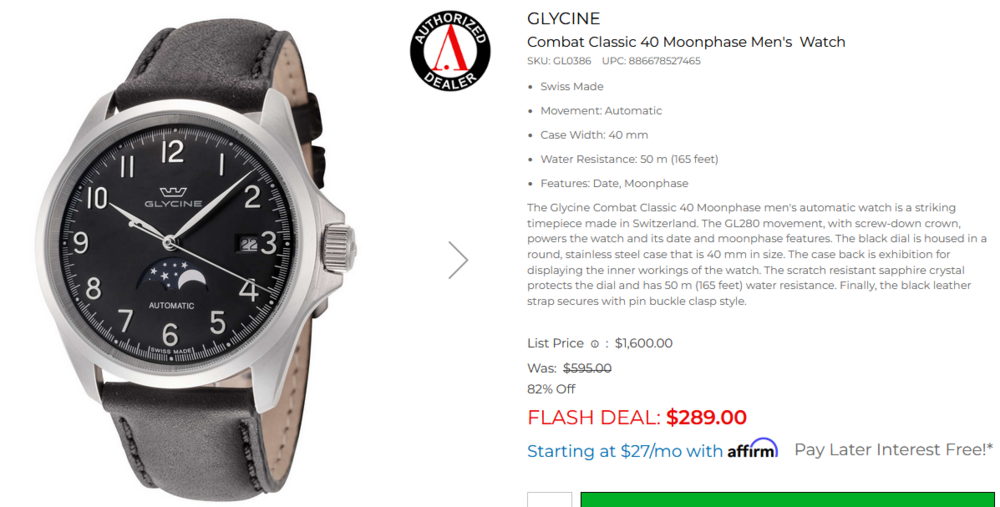
Task: Click the FLASH DEAL $289.00 price
Action: tap(636, 417)
